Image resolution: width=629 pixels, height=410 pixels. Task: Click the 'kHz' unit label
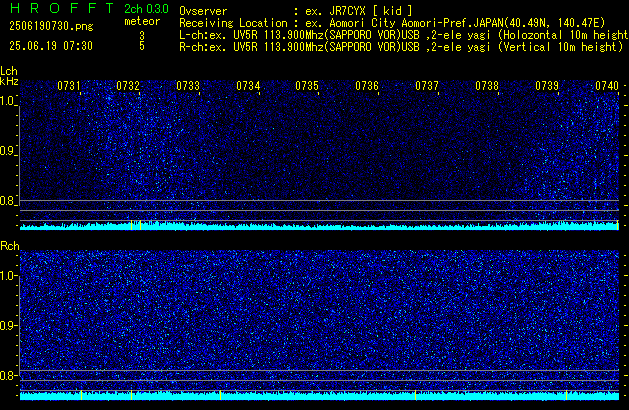9,81
